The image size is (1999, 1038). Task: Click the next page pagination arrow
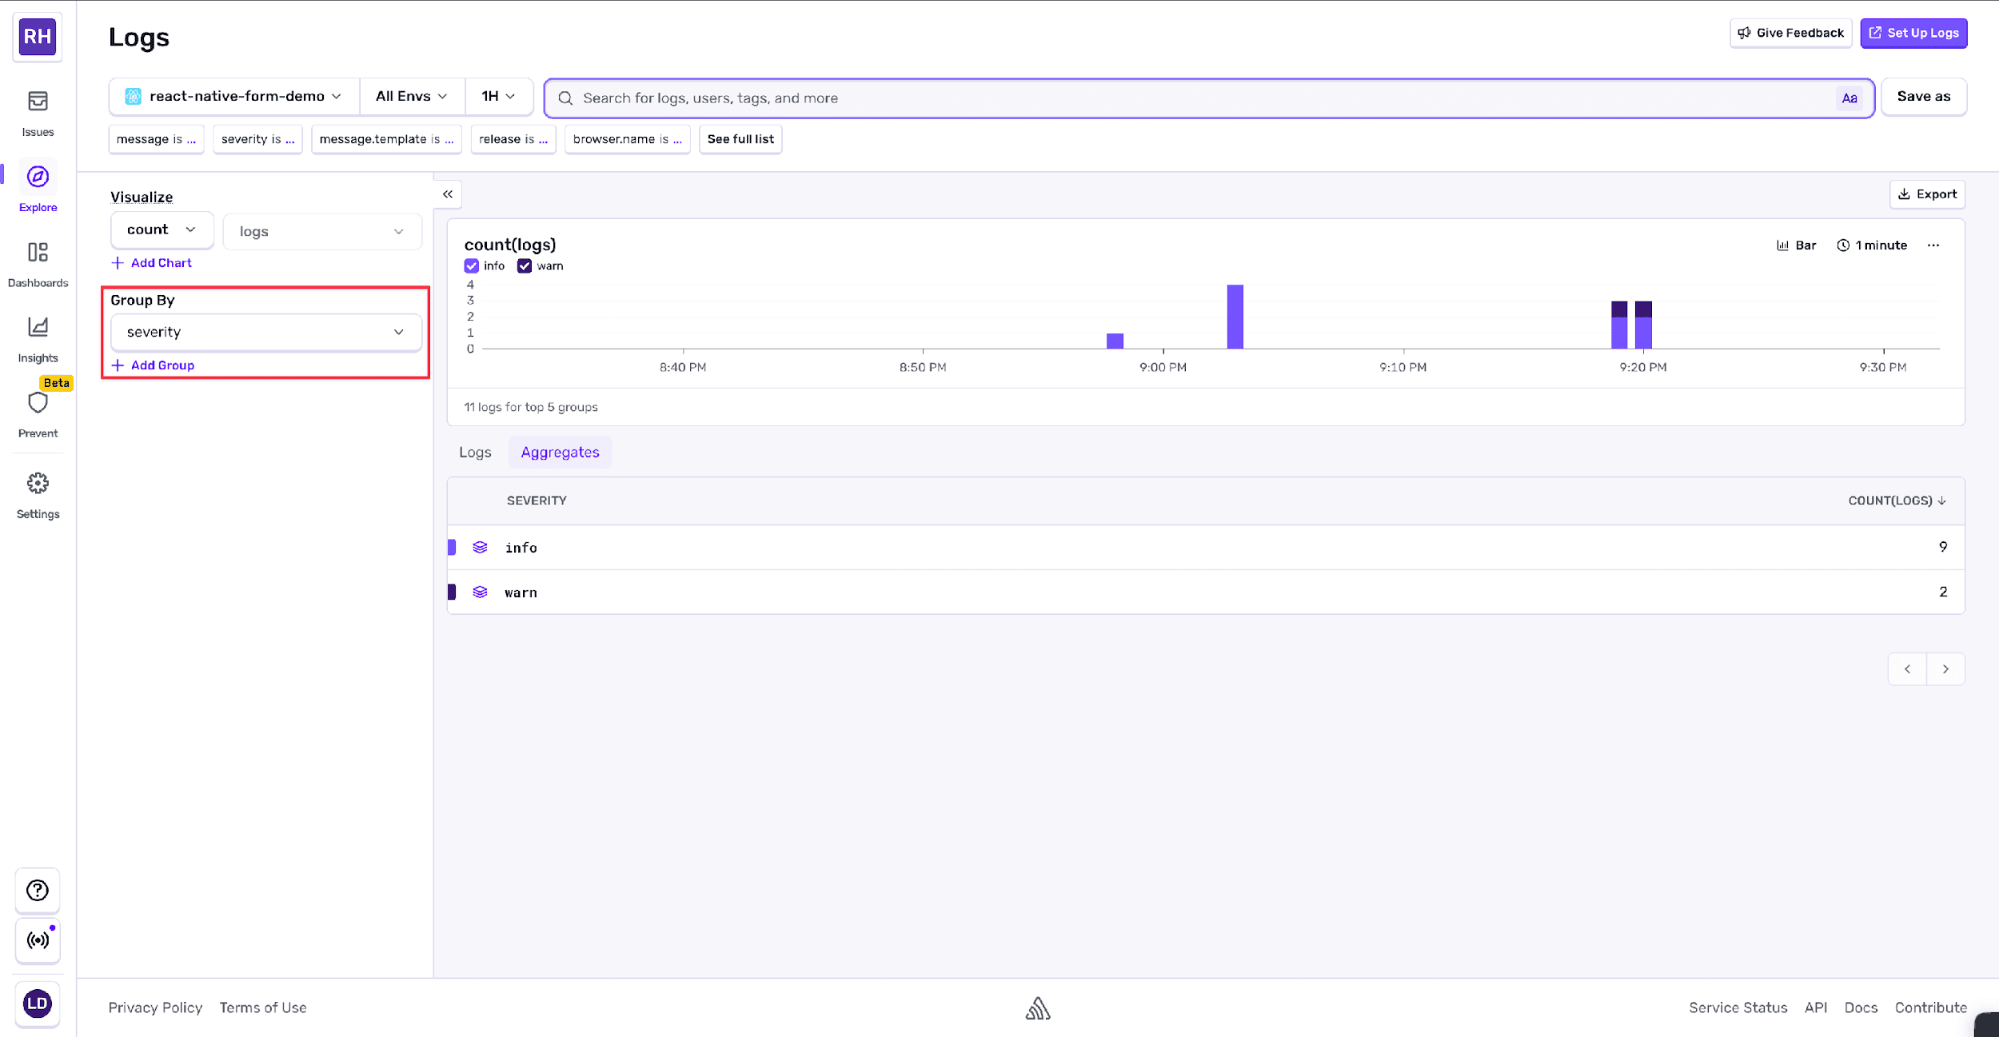(1945, 668)
